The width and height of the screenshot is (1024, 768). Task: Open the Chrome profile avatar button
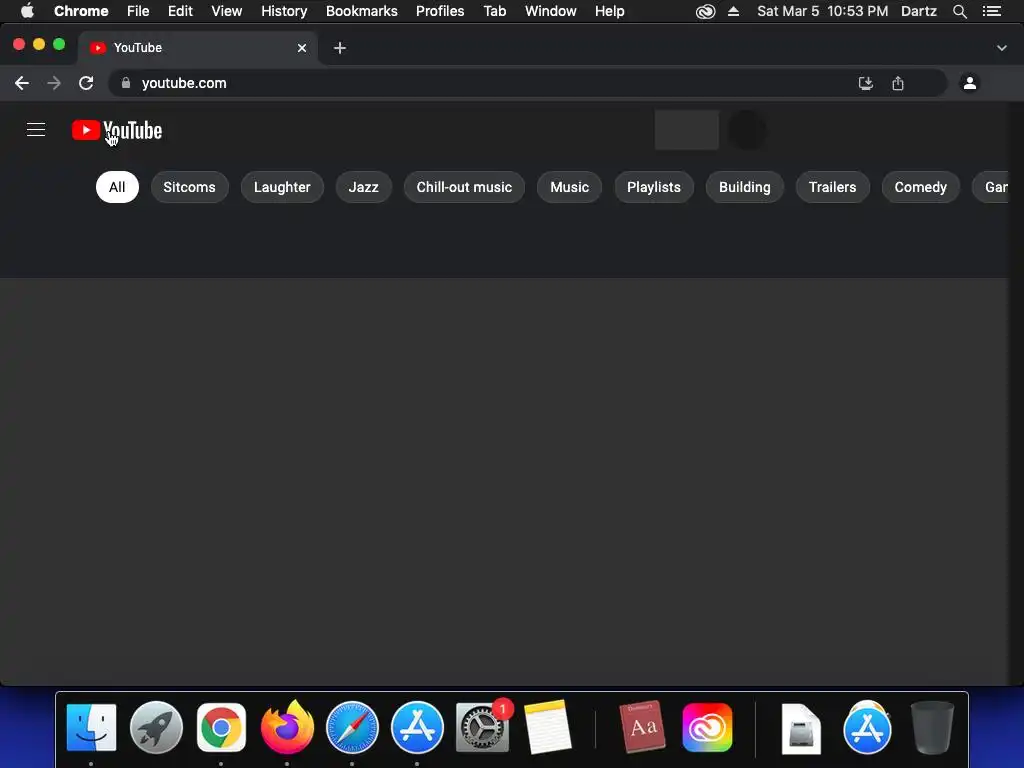click(x=970, y=83)
